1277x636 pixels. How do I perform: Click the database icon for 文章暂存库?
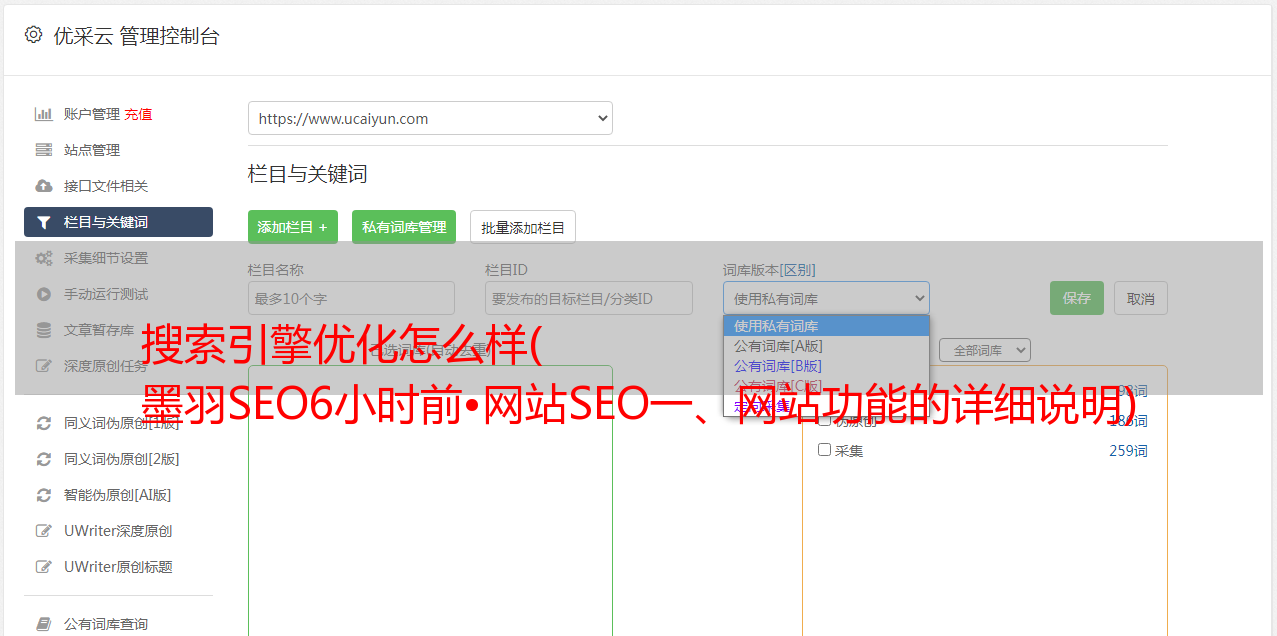[44, 330]
